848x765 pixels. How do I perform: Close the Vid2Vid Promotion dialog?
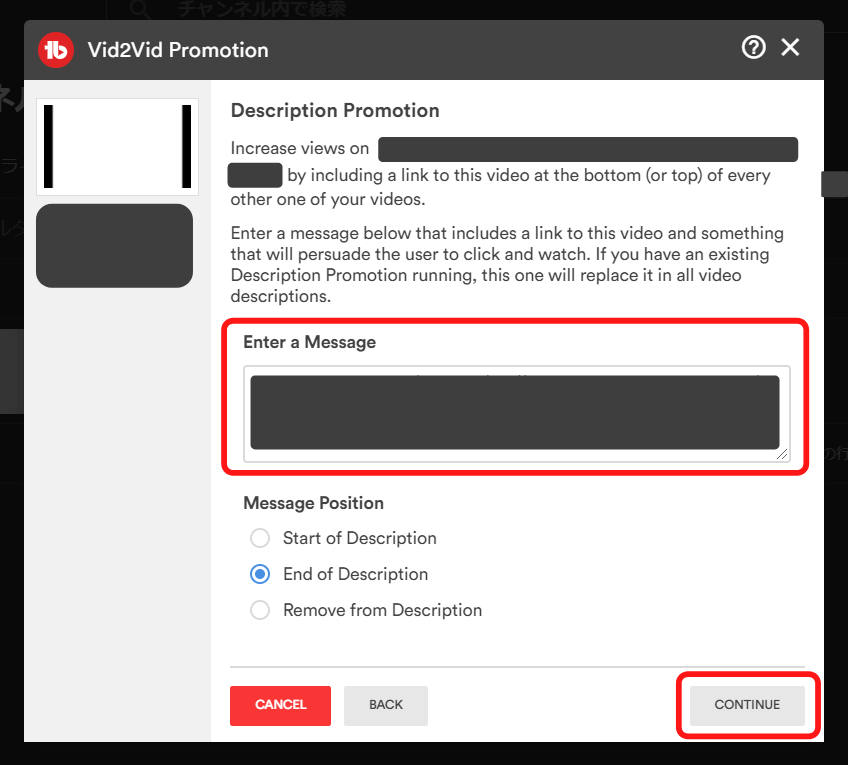point(791,47)
